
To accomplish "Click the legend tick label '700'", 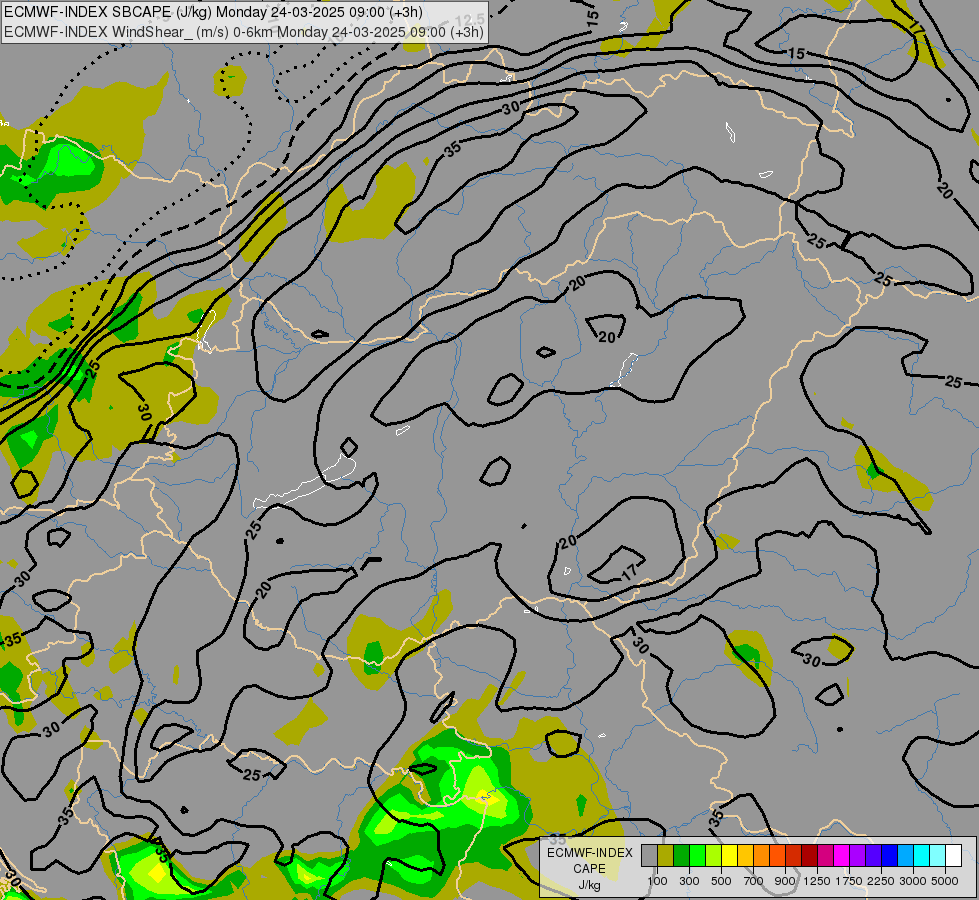I will pos(754,881).
